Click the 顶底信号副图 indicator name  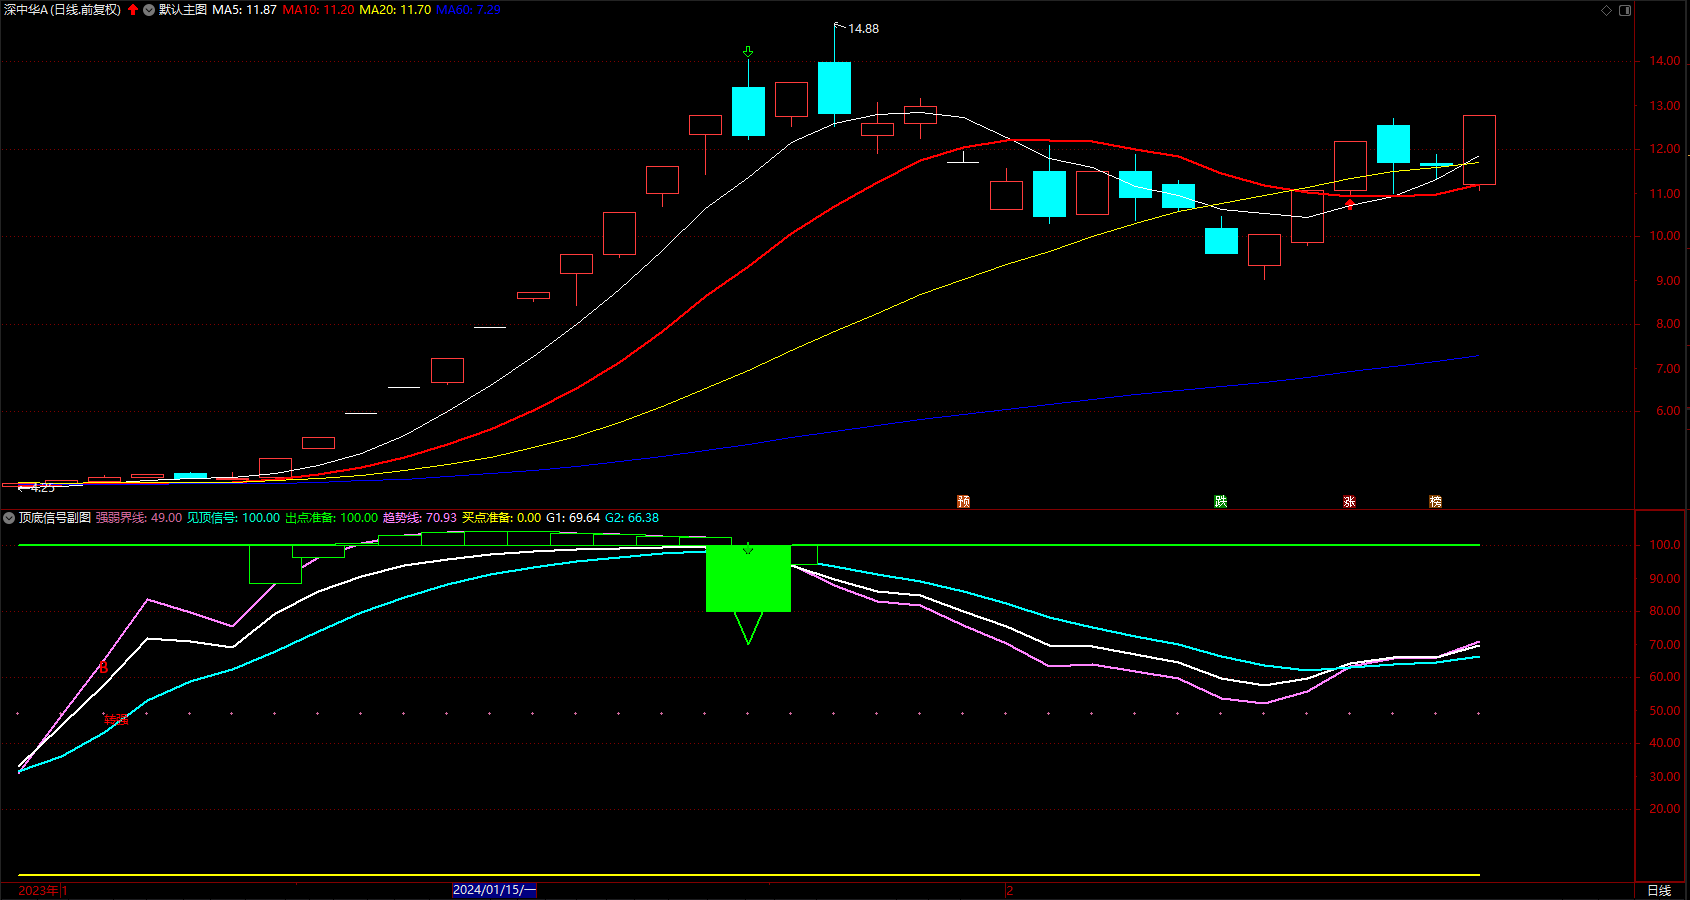point(55,518)
